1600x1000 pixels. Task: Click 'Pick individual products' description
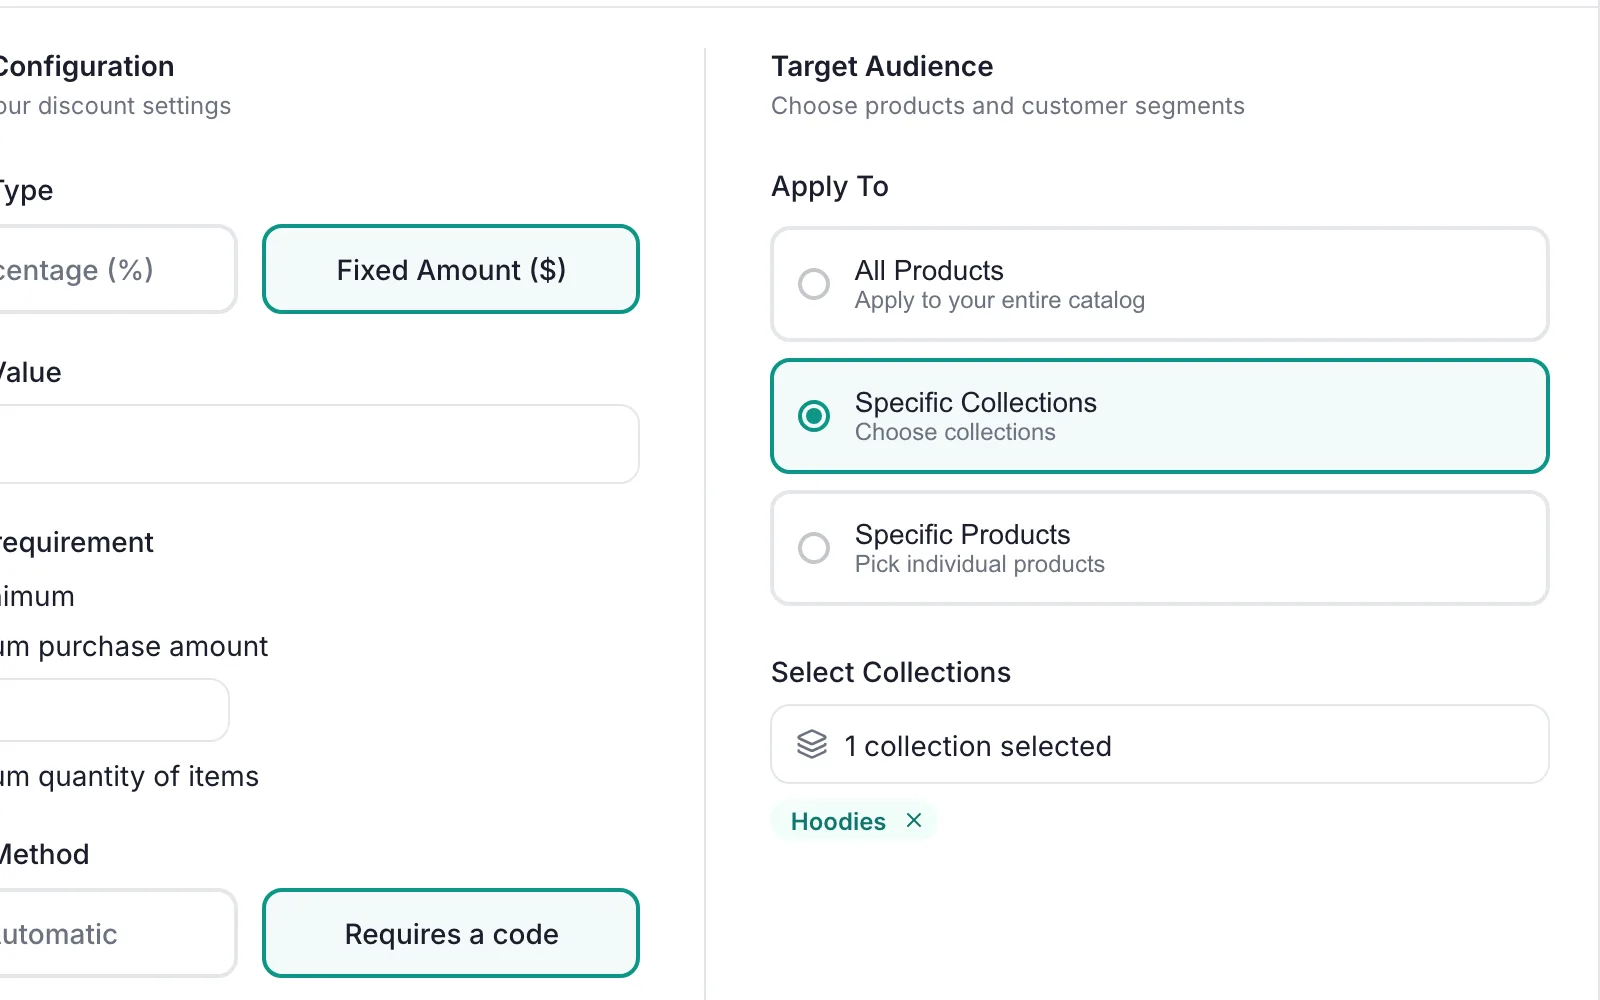[980, 564]
